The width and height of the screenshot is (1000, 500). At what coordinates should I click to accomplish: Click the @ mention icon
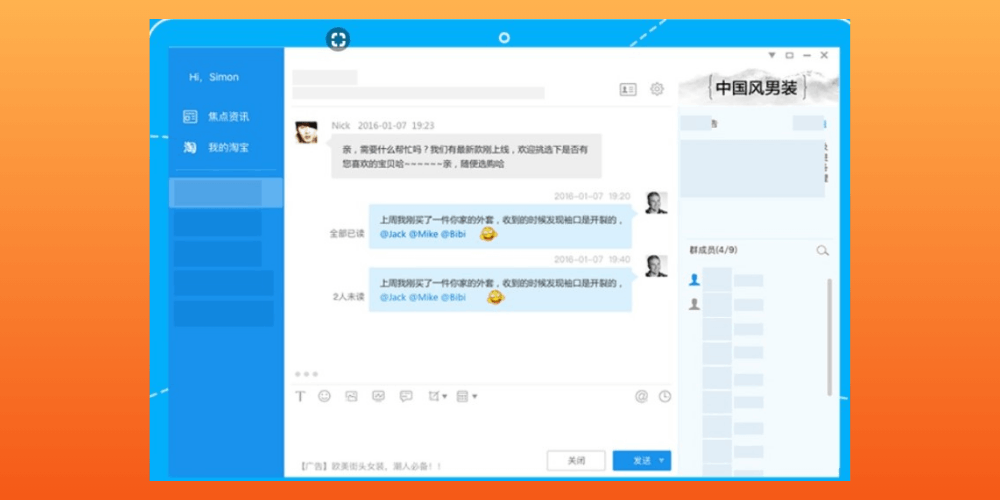click(642, 397)
